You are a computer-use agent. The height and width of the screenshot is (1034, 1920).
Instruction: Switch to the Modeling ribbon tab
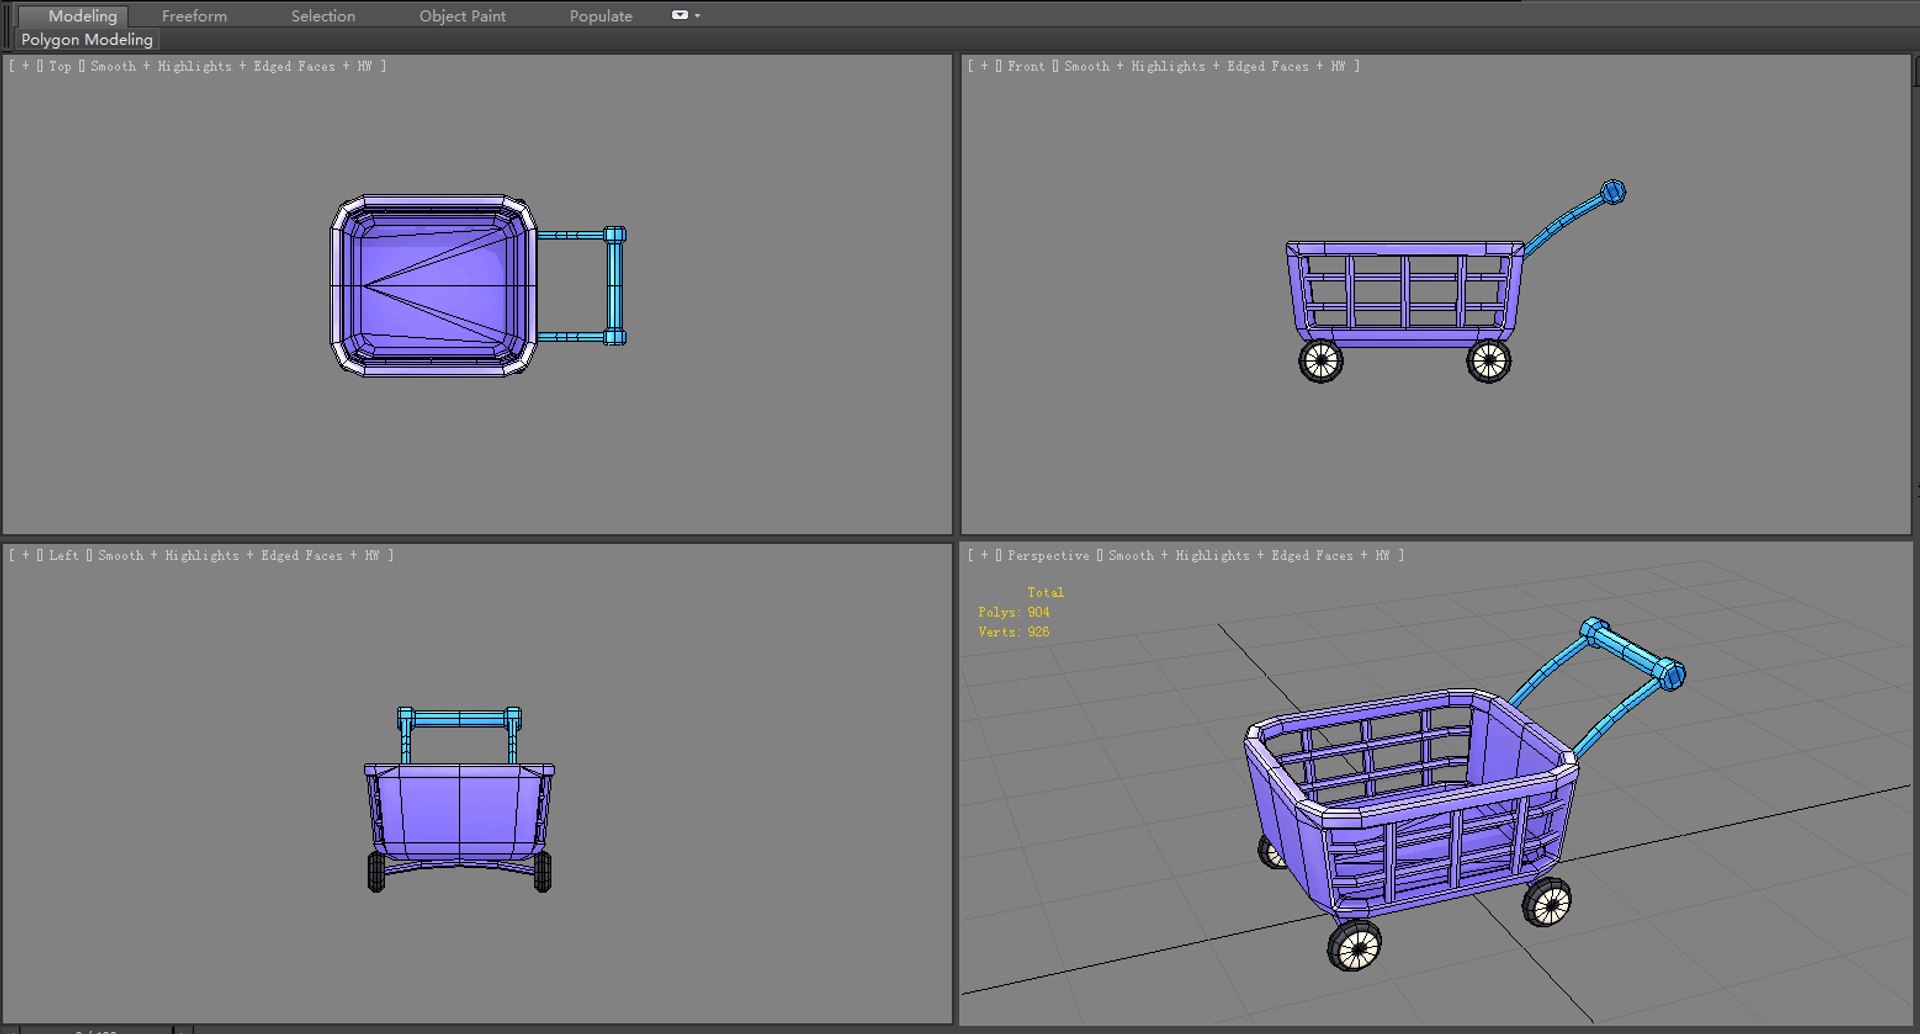pyautogui.click(x=82, y=16)
